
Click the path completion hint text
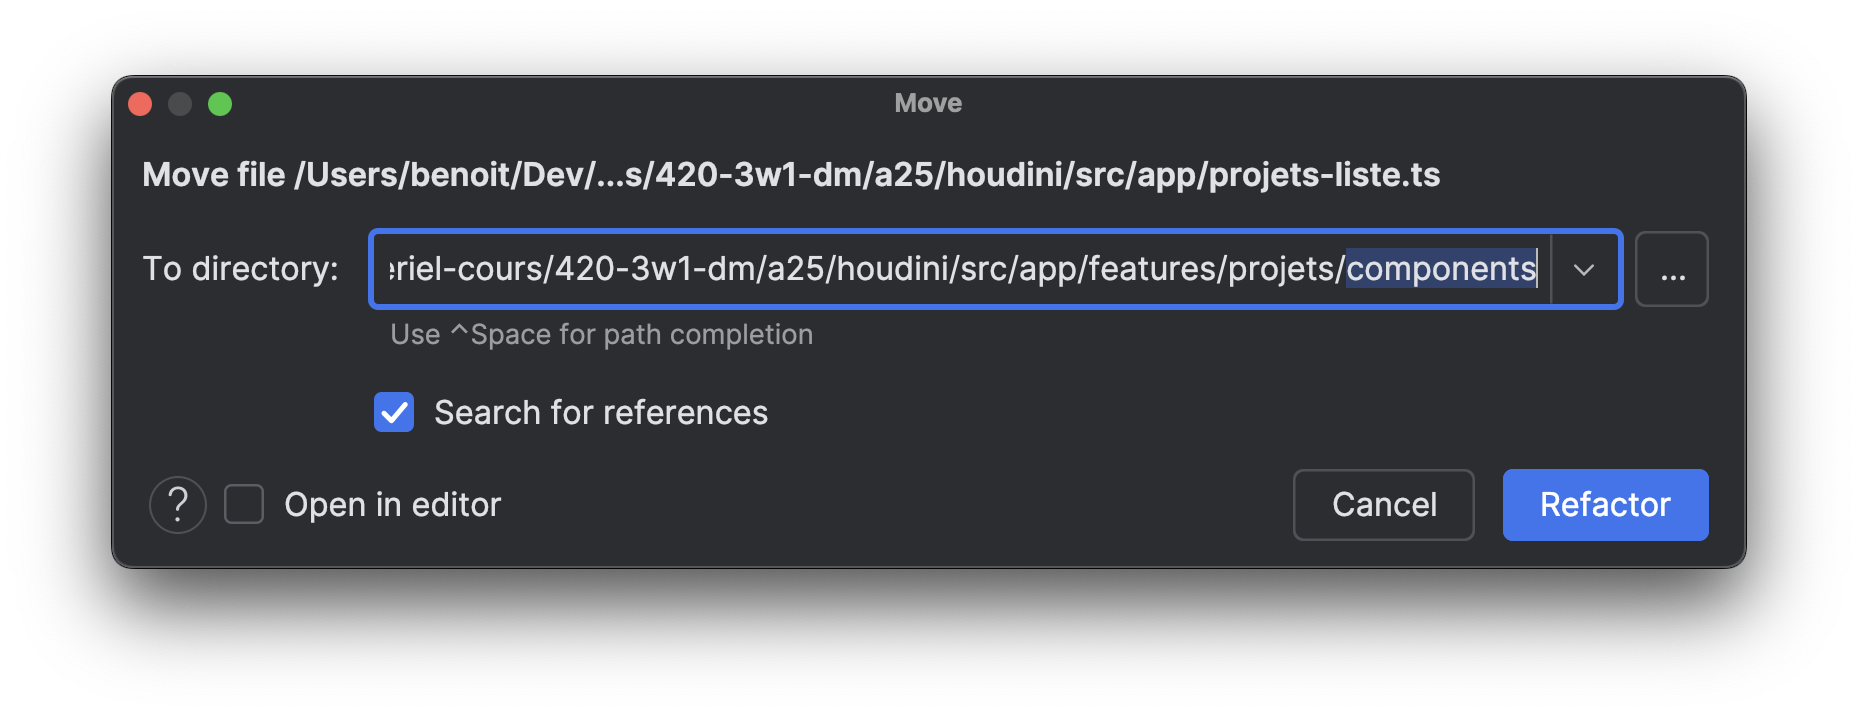(601, 335)
